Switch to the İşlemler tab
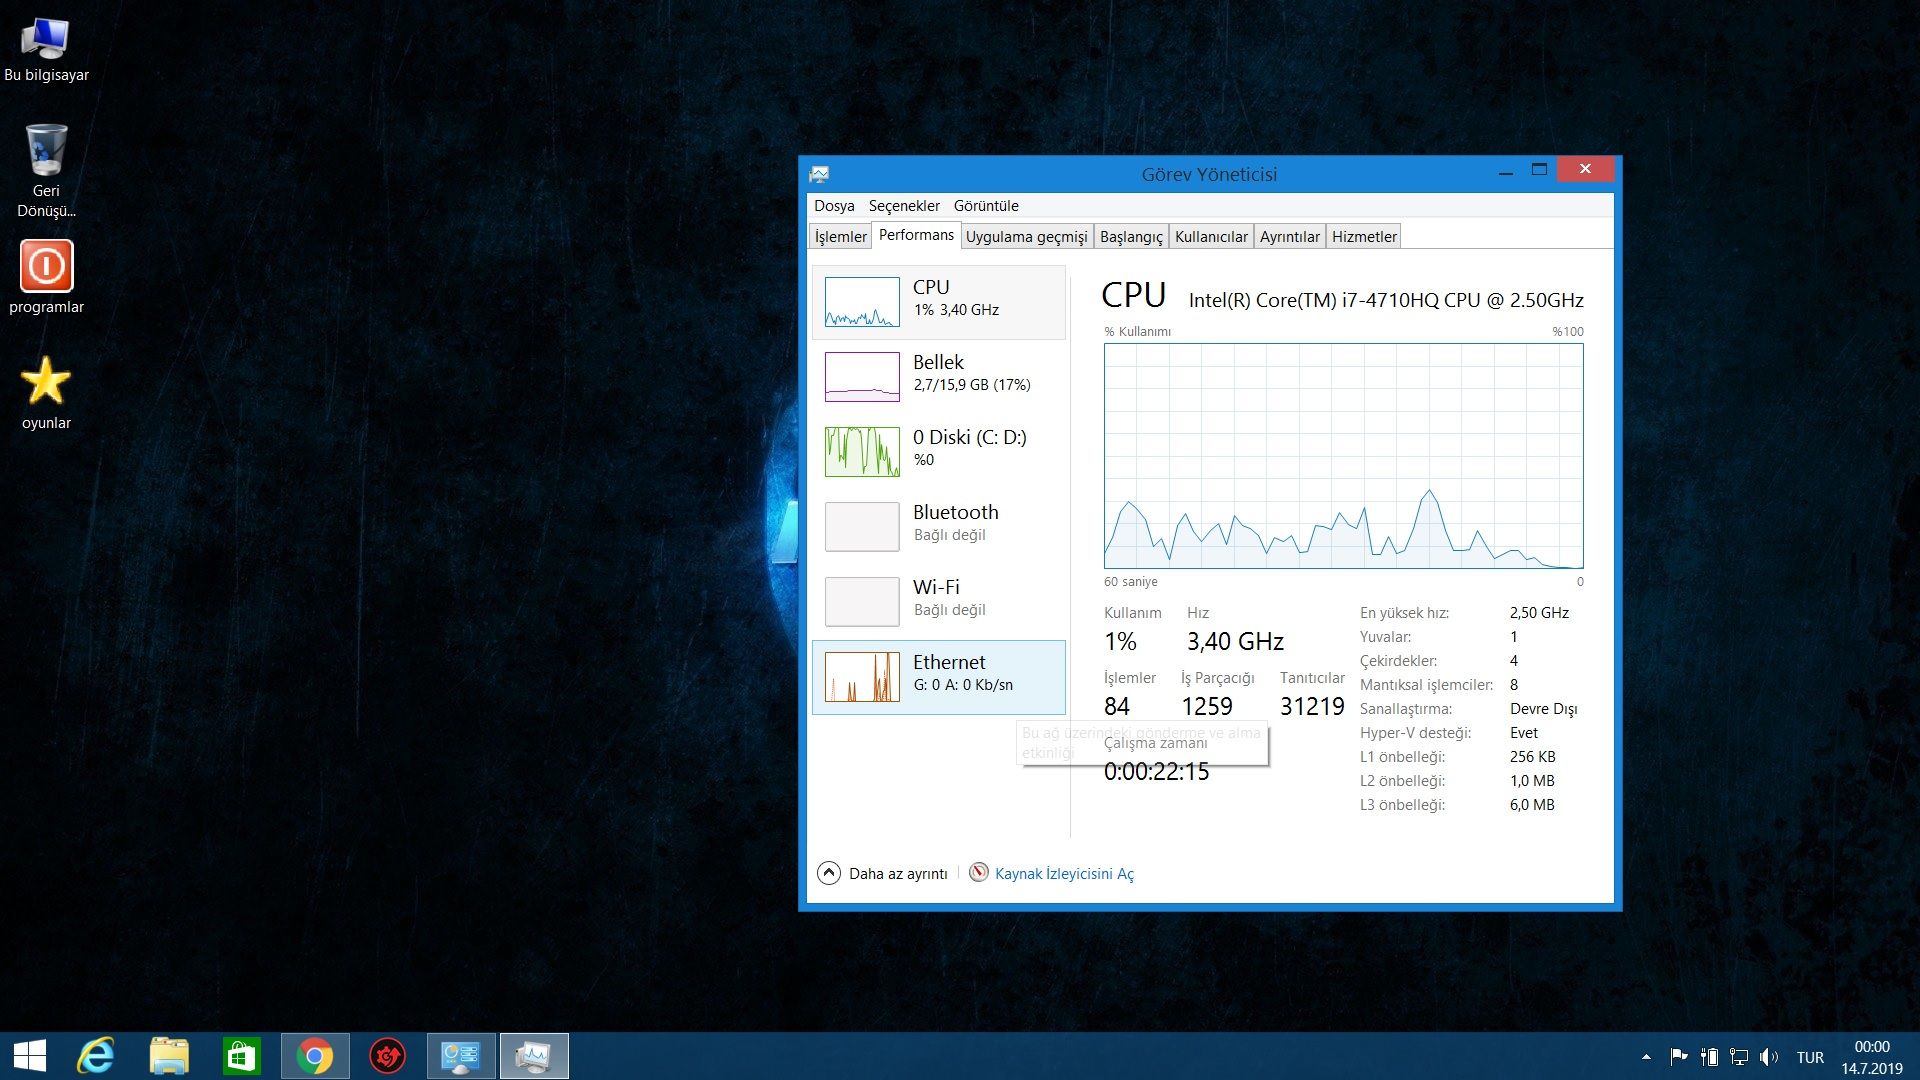The image size is (1920, 1080). pos(840,237)
